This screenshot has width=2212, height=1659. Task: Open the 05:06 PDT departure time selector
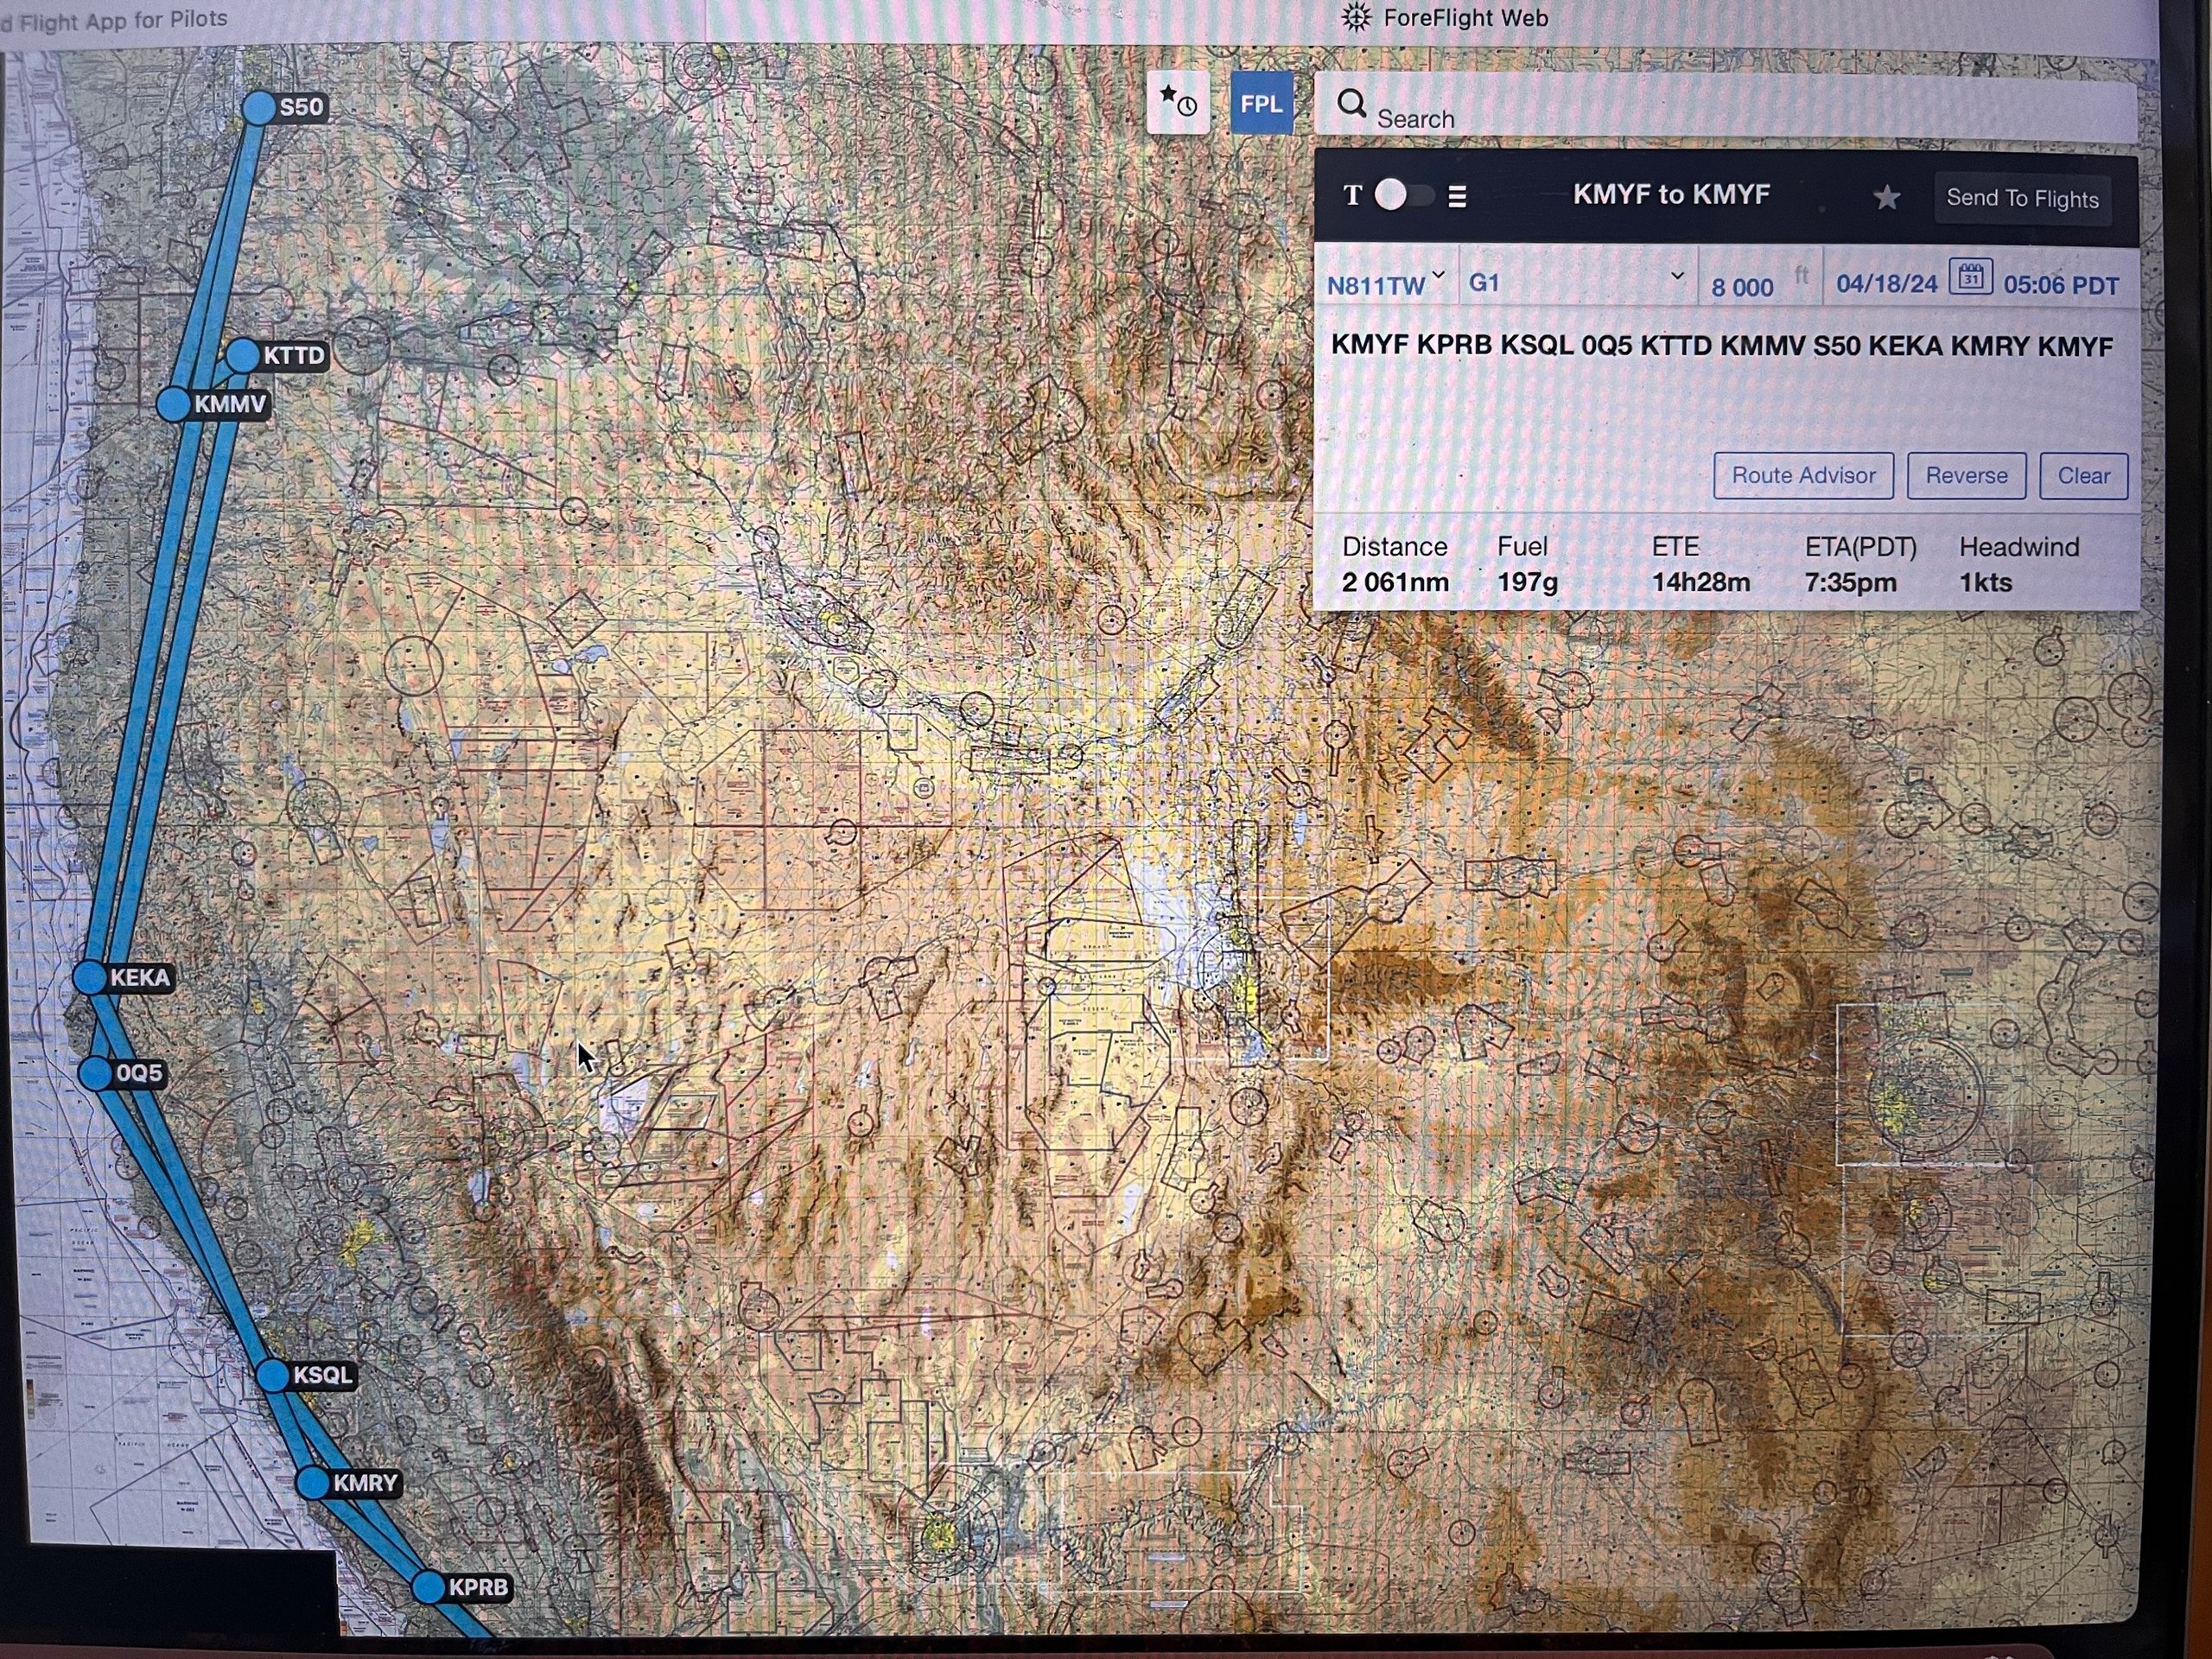pyautogui.click(x=2060, y=285)
